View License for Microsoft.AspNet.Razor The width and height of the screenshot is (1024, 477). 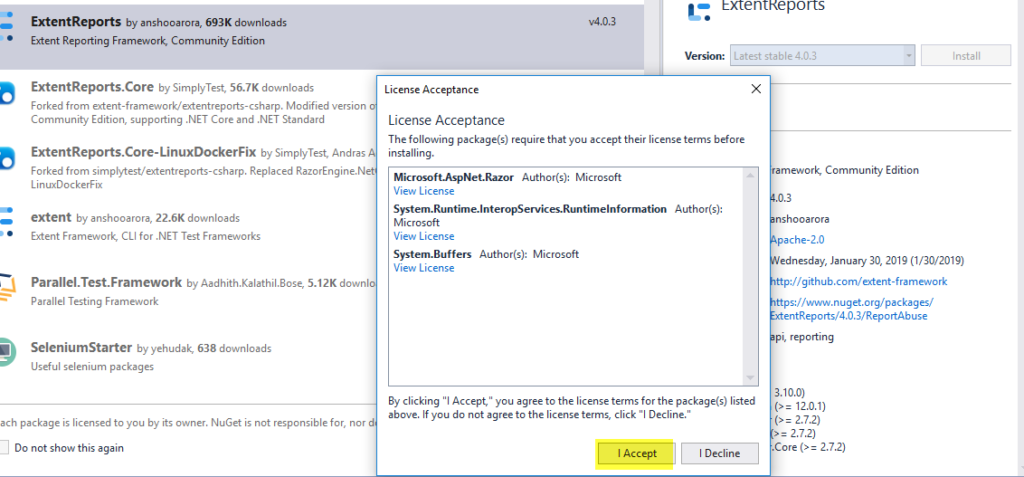click(423, 191)
